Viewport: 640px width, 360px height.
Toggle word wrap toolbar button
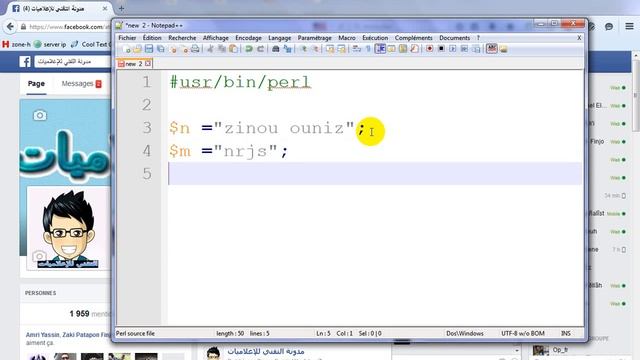(356, 49)
